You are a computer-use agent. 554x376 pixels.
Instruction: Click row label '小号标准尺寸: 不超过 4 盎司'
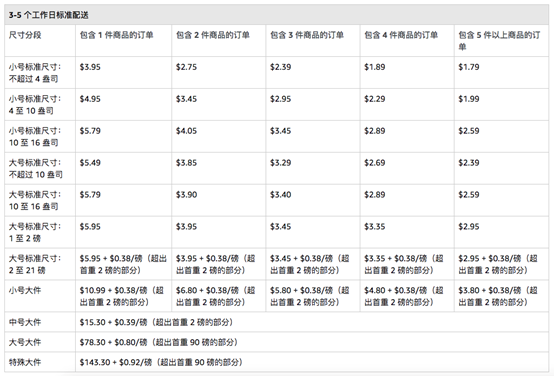35,73
